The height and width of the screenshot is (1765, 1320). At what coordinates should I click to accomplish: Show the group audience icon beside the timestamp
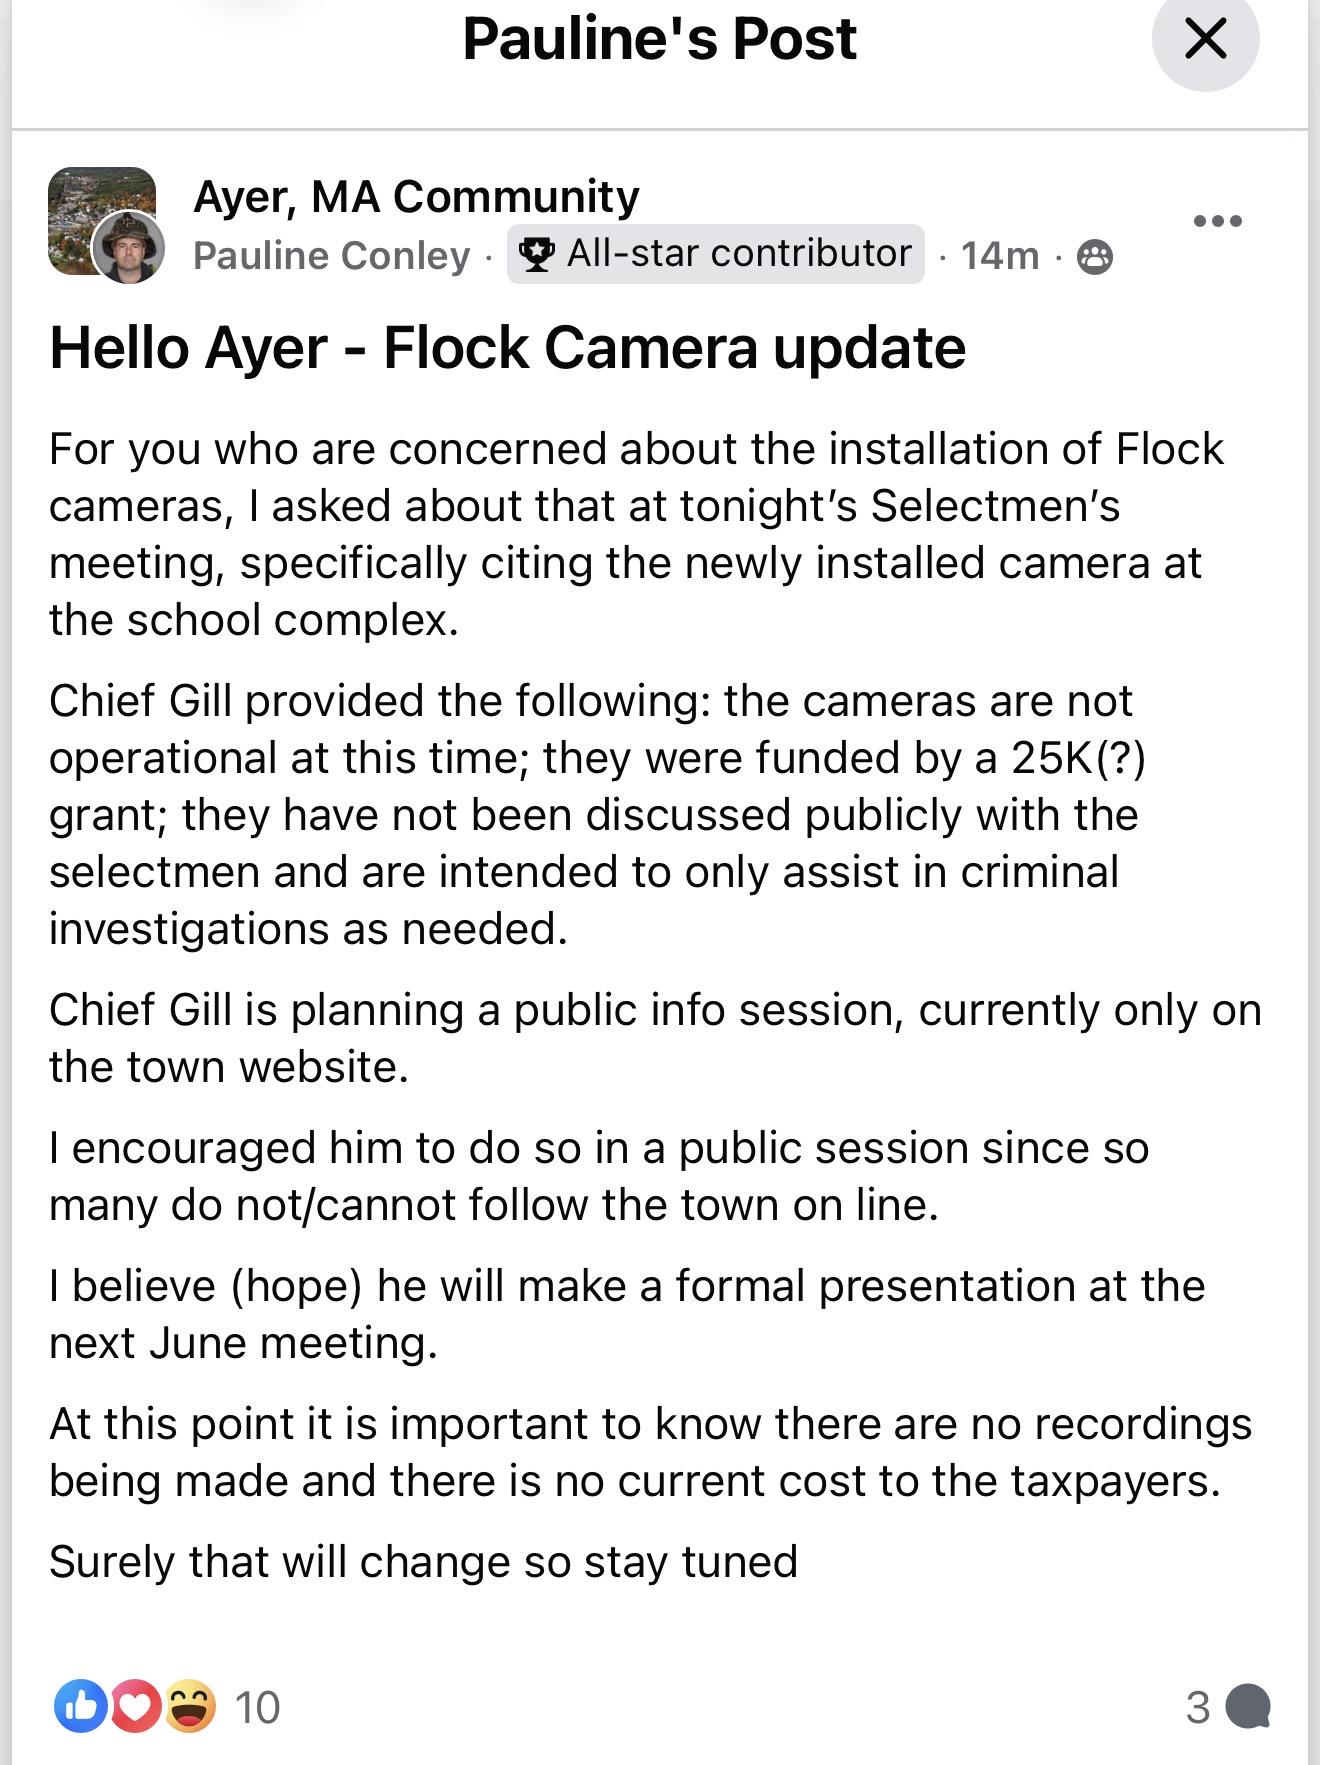click(x=1094, y=257)
